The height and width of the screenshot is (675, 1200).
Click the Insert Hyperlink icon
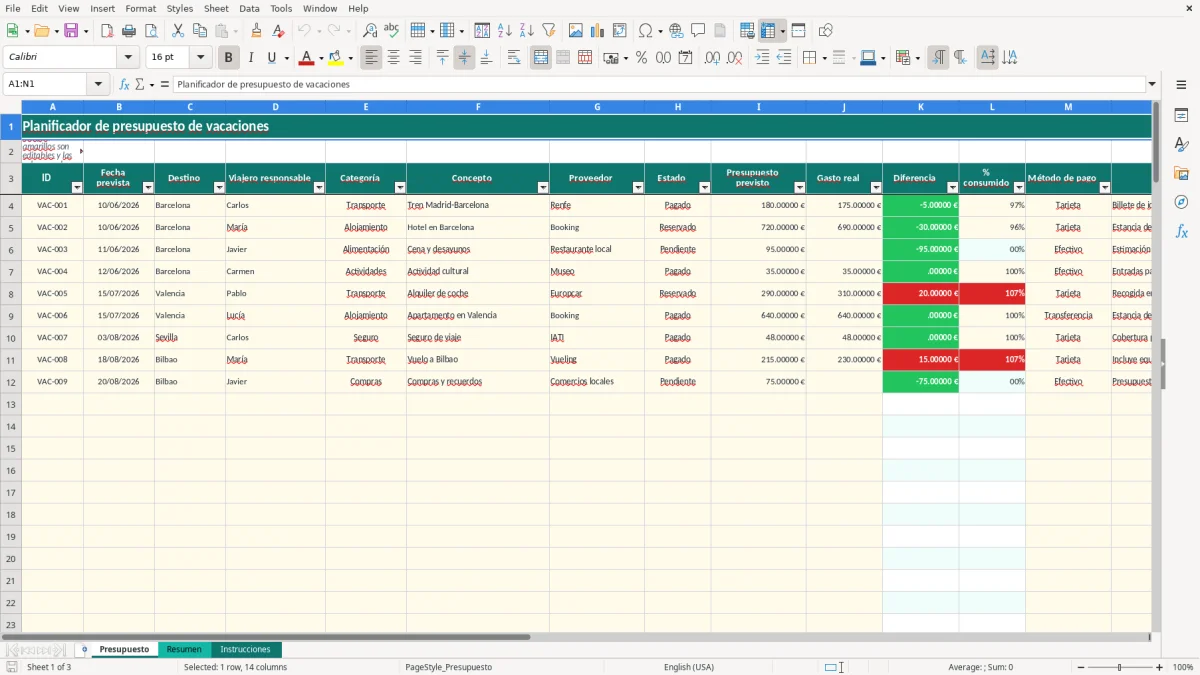677,31
